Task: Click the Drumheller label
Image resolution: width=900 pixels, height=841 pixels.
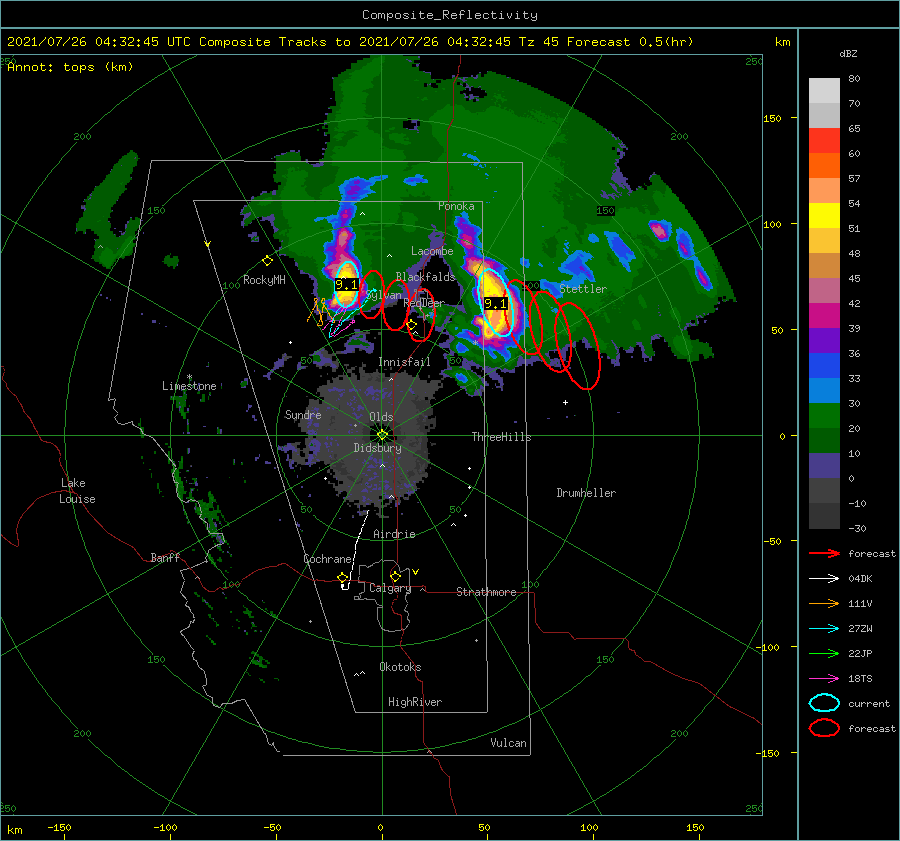Action: [586, 493]
